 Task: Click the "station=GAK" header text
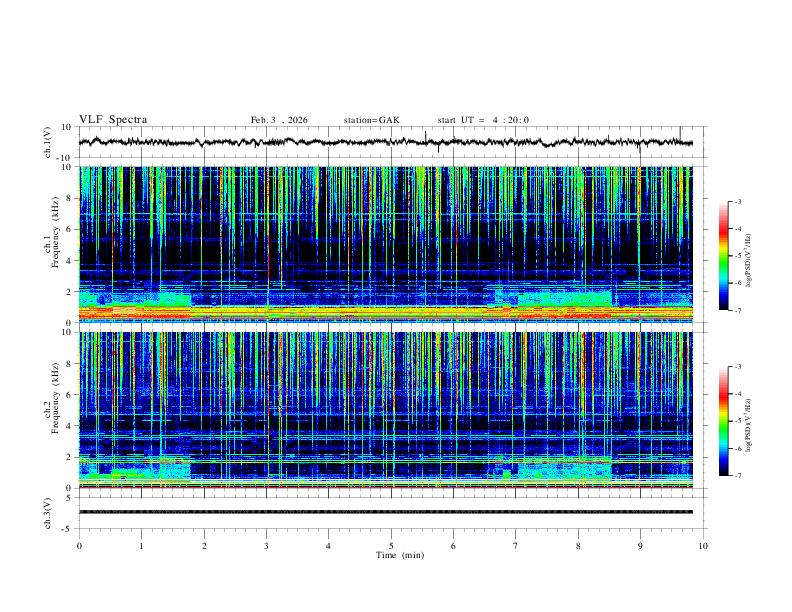pyautogui.click(x=371, y=120)
